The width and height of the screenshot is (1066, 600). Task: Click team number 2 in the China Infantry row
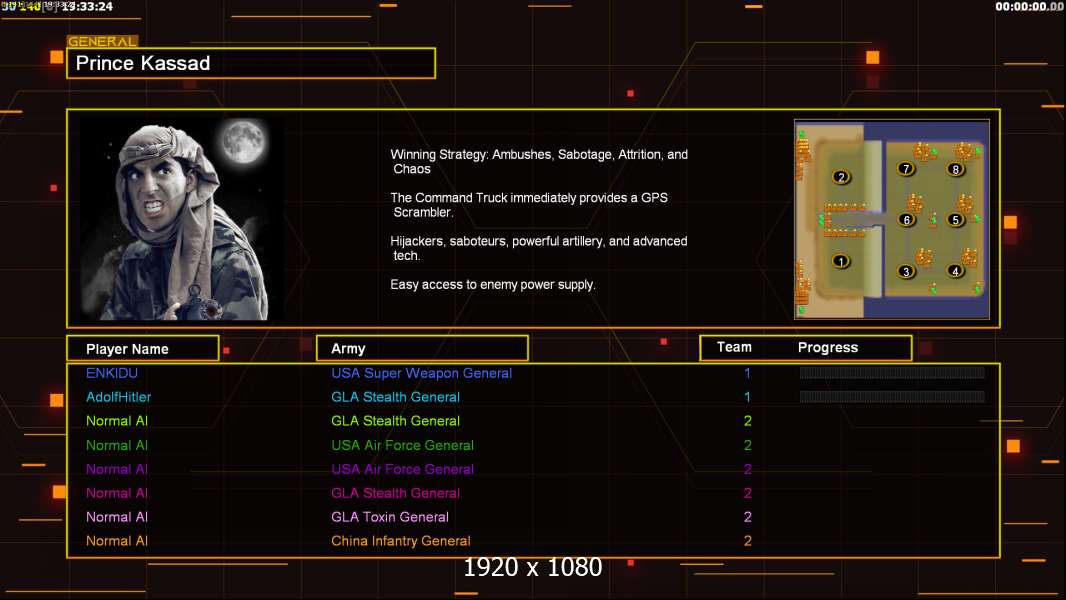coord(748,541)
